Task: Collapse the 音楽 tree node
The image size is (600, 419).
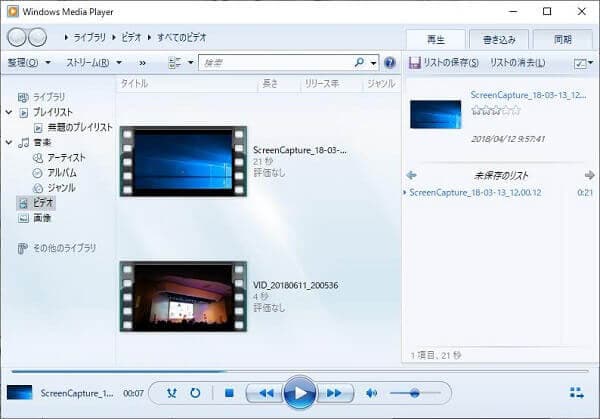Action: pos(9,143)
